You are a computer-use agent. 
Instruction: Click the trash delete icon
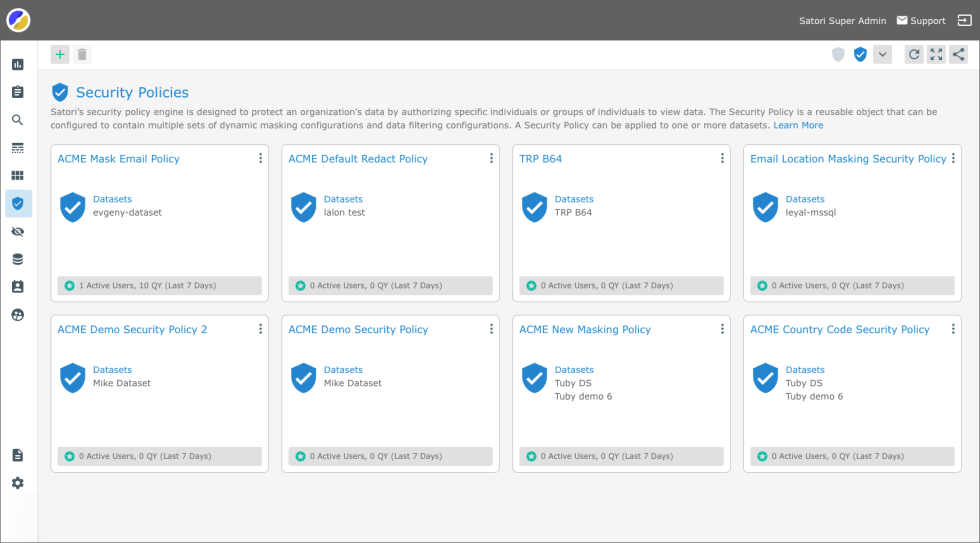point(82,54)
